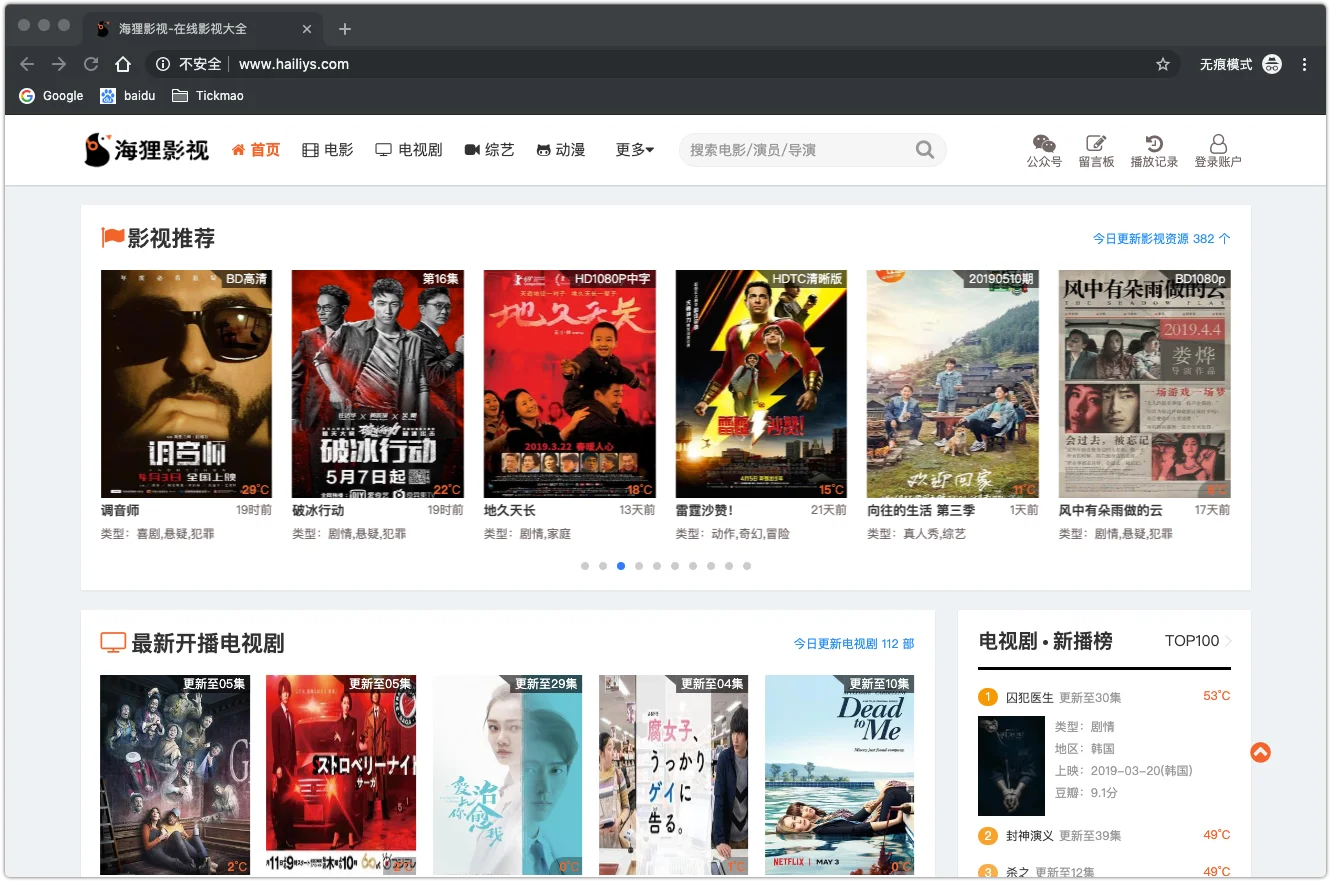This screenshot has height=882, width=1330.
Task: Open the 调音师 movie poster
Action: coord(186,384)
